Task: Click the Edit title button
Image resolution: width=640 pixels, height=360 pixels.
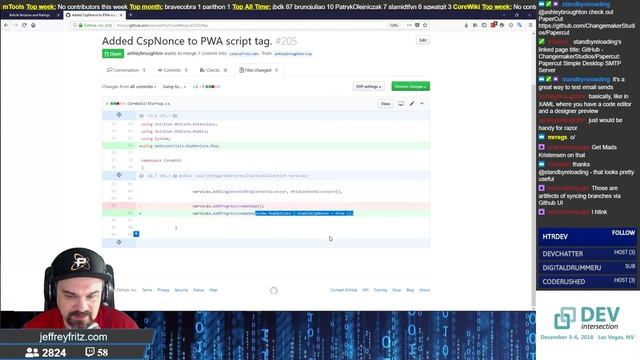Action: coord(423,40)
